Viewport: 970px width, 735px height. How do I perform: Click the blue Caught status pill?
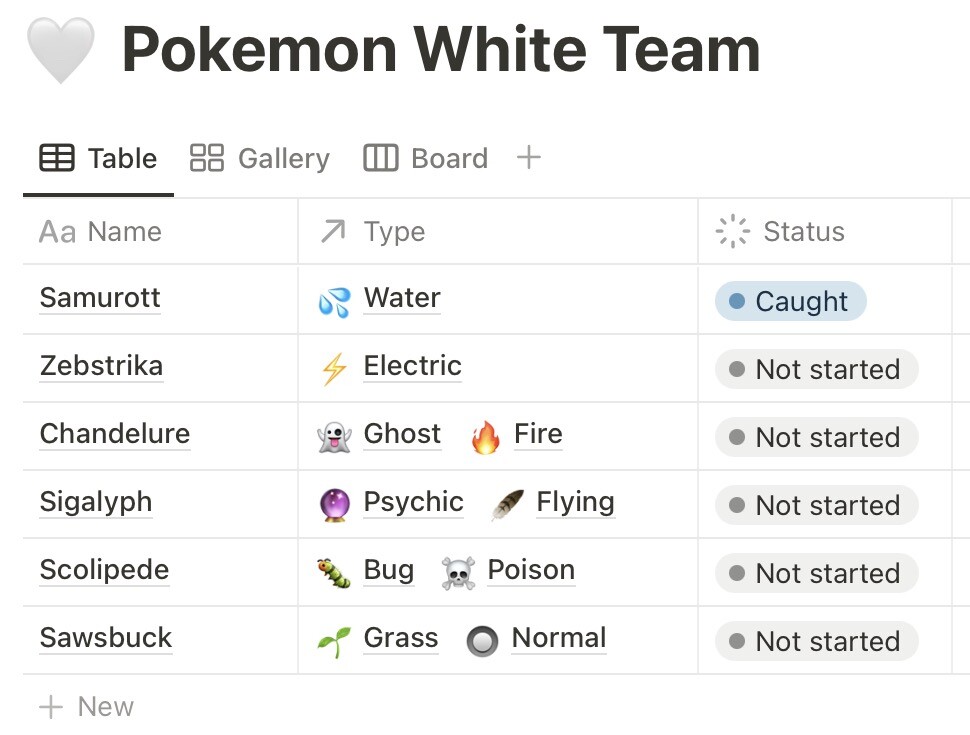(x=789, y=299)
